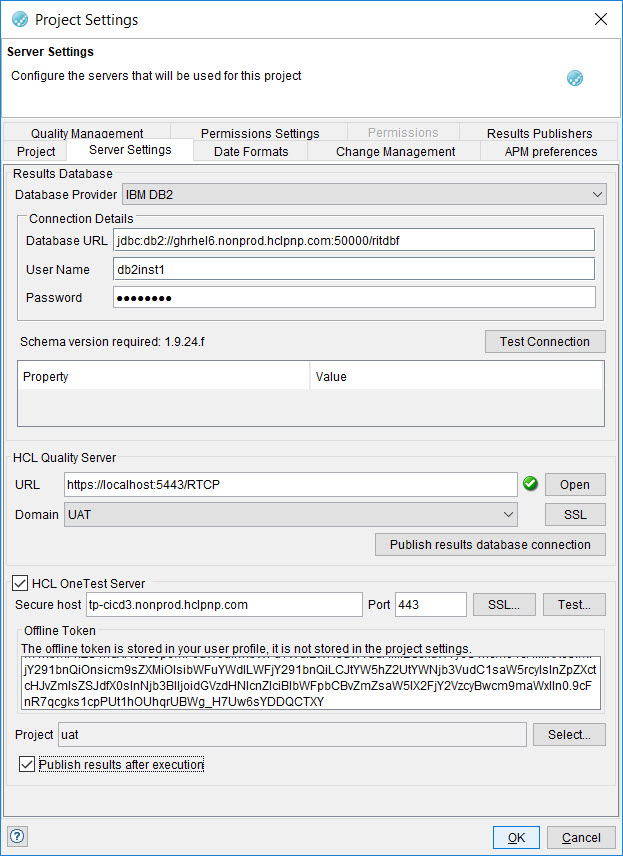Image resolution: width=623 pixels, height=856 pixels.
Task: Click the green connection status checkmark icon
Action: point(530,483)
